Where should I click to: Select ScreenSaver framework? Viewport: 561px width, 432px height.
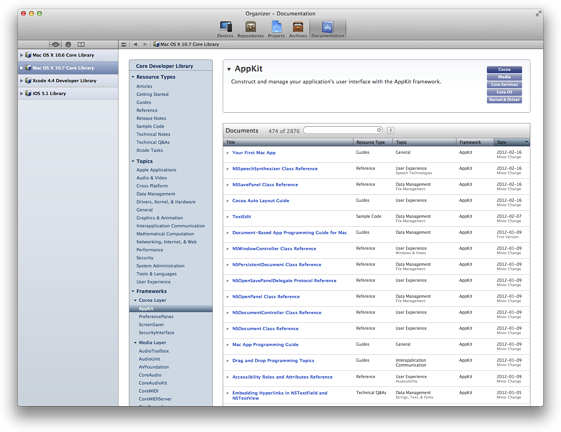(x=151, y=325)
